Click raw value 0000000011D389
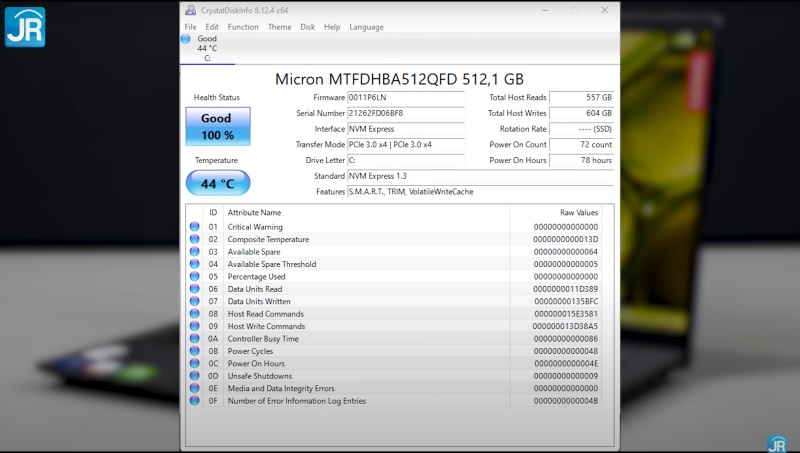This screenshot has width=800, height=453. coord(565,289)
